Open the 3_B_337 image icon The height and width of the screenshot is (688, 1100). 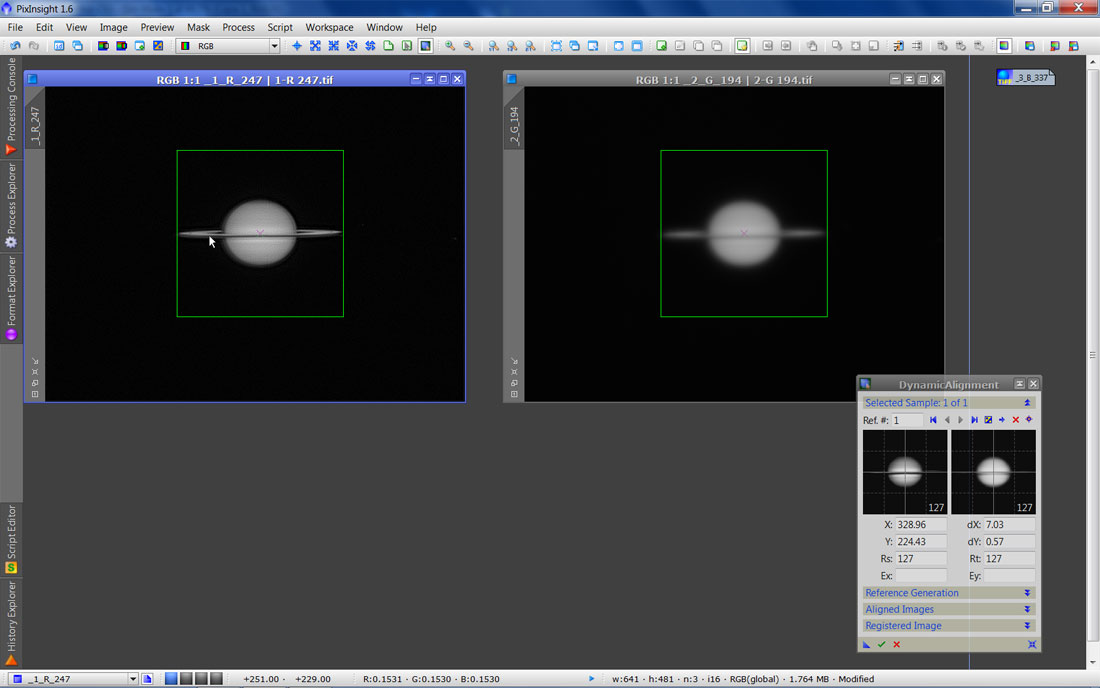click(x=1025, y=77)
